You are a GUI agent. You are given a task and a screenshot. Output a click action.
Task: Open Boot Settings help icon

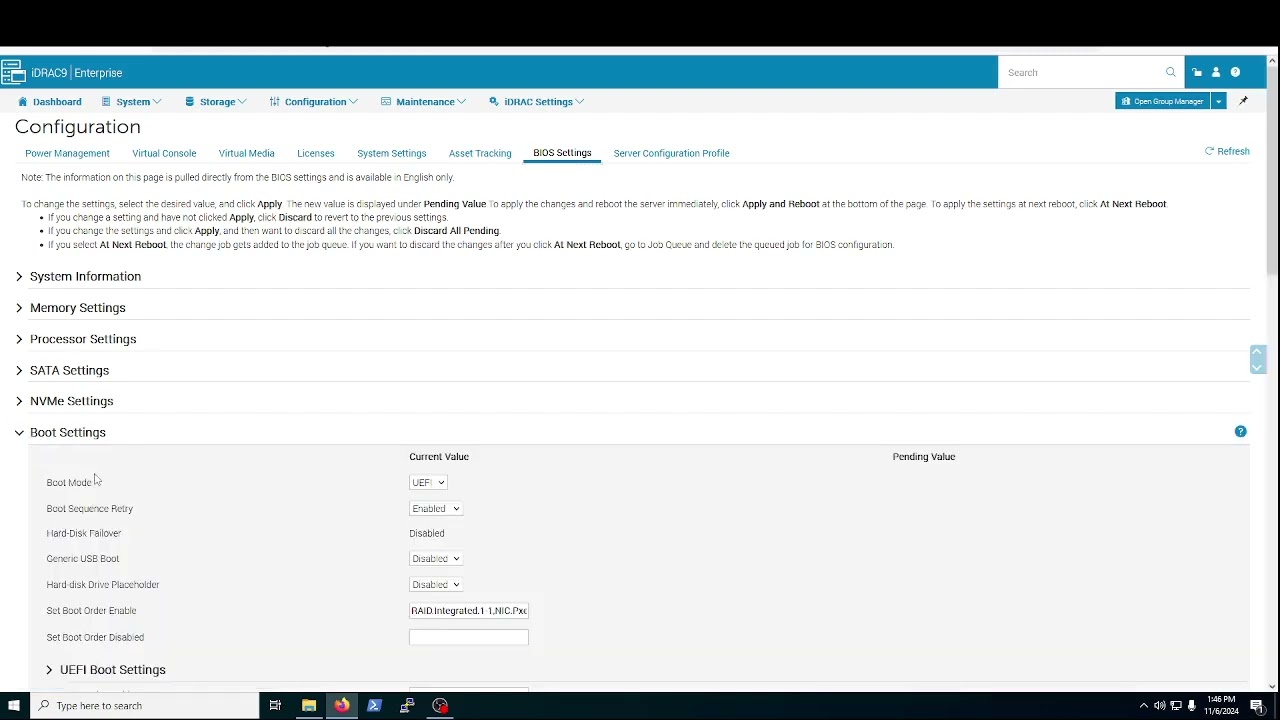click(1241, 431)
